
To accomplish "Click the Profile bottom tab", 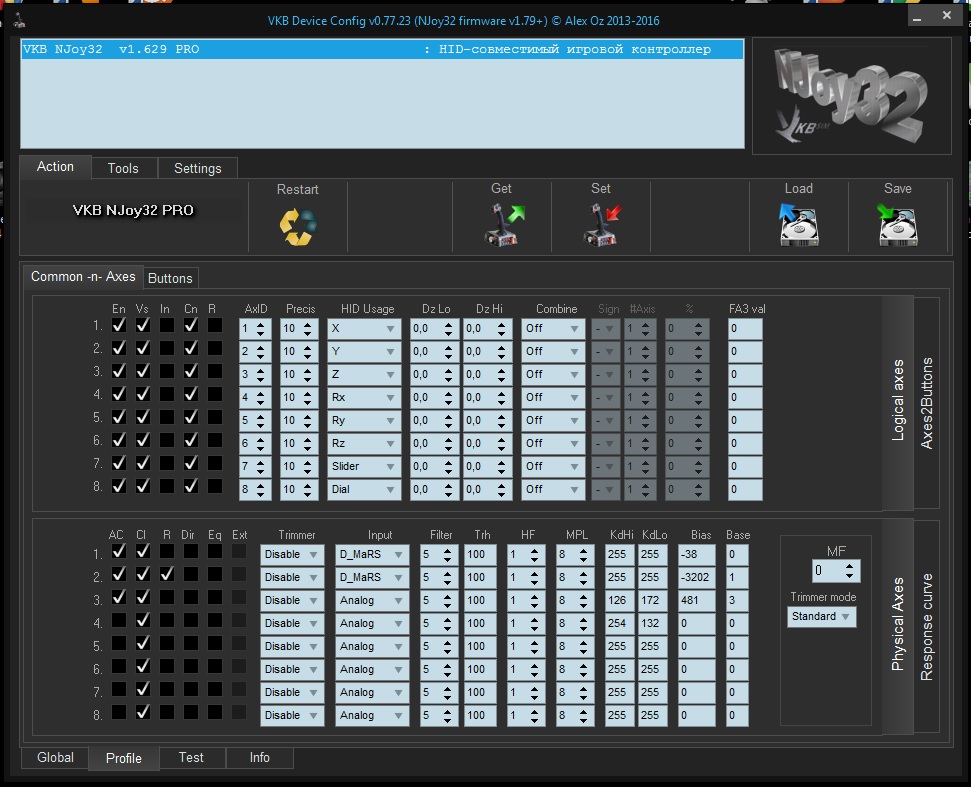I will [124, 759].
